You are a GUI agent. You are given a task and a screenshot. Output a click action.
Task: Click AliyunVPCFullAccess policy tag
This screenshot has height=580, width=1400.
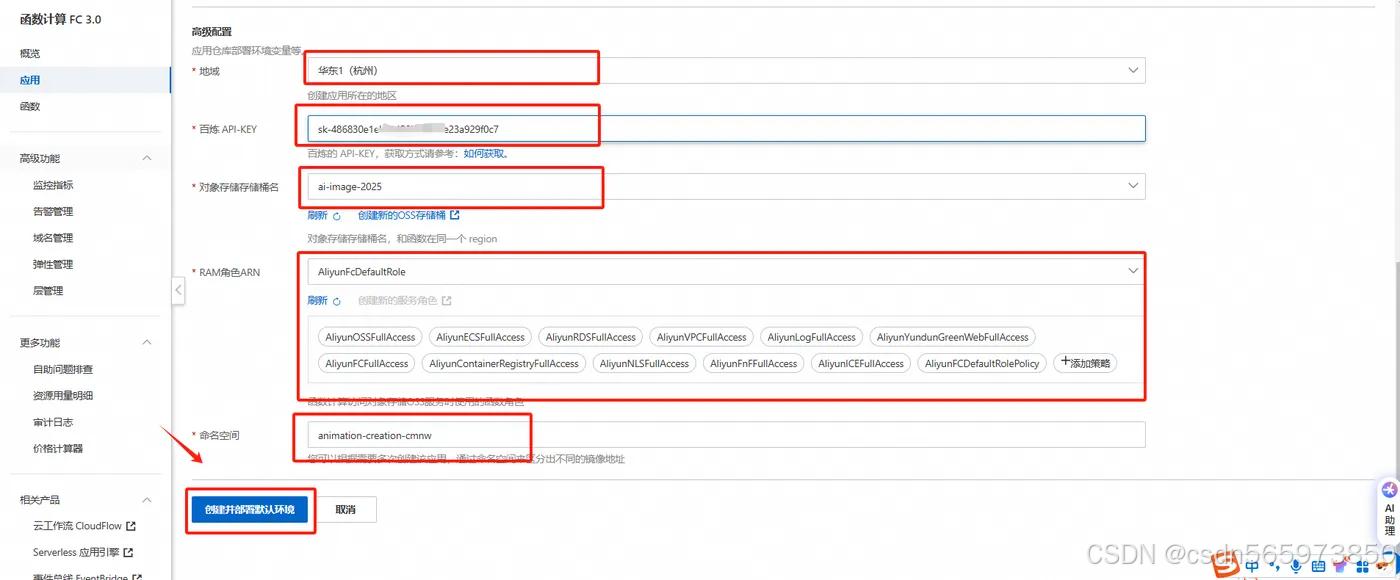tap(702, 337)
